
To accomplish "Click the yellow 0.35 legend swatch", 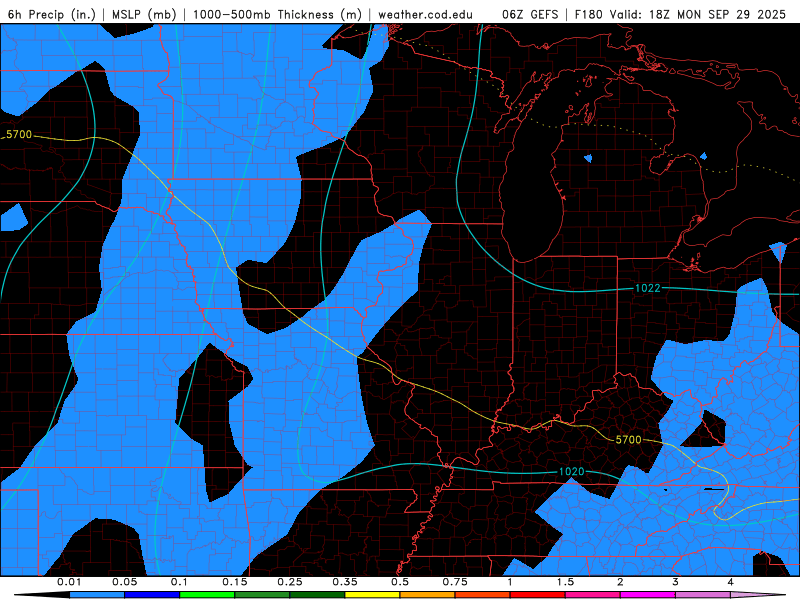I will 372,595.
